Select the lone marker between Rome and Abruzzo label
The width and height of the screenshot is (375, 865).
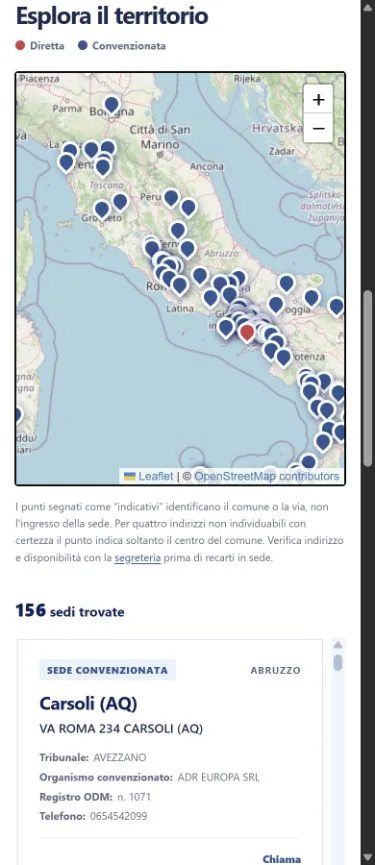click(x=200, y=275)
